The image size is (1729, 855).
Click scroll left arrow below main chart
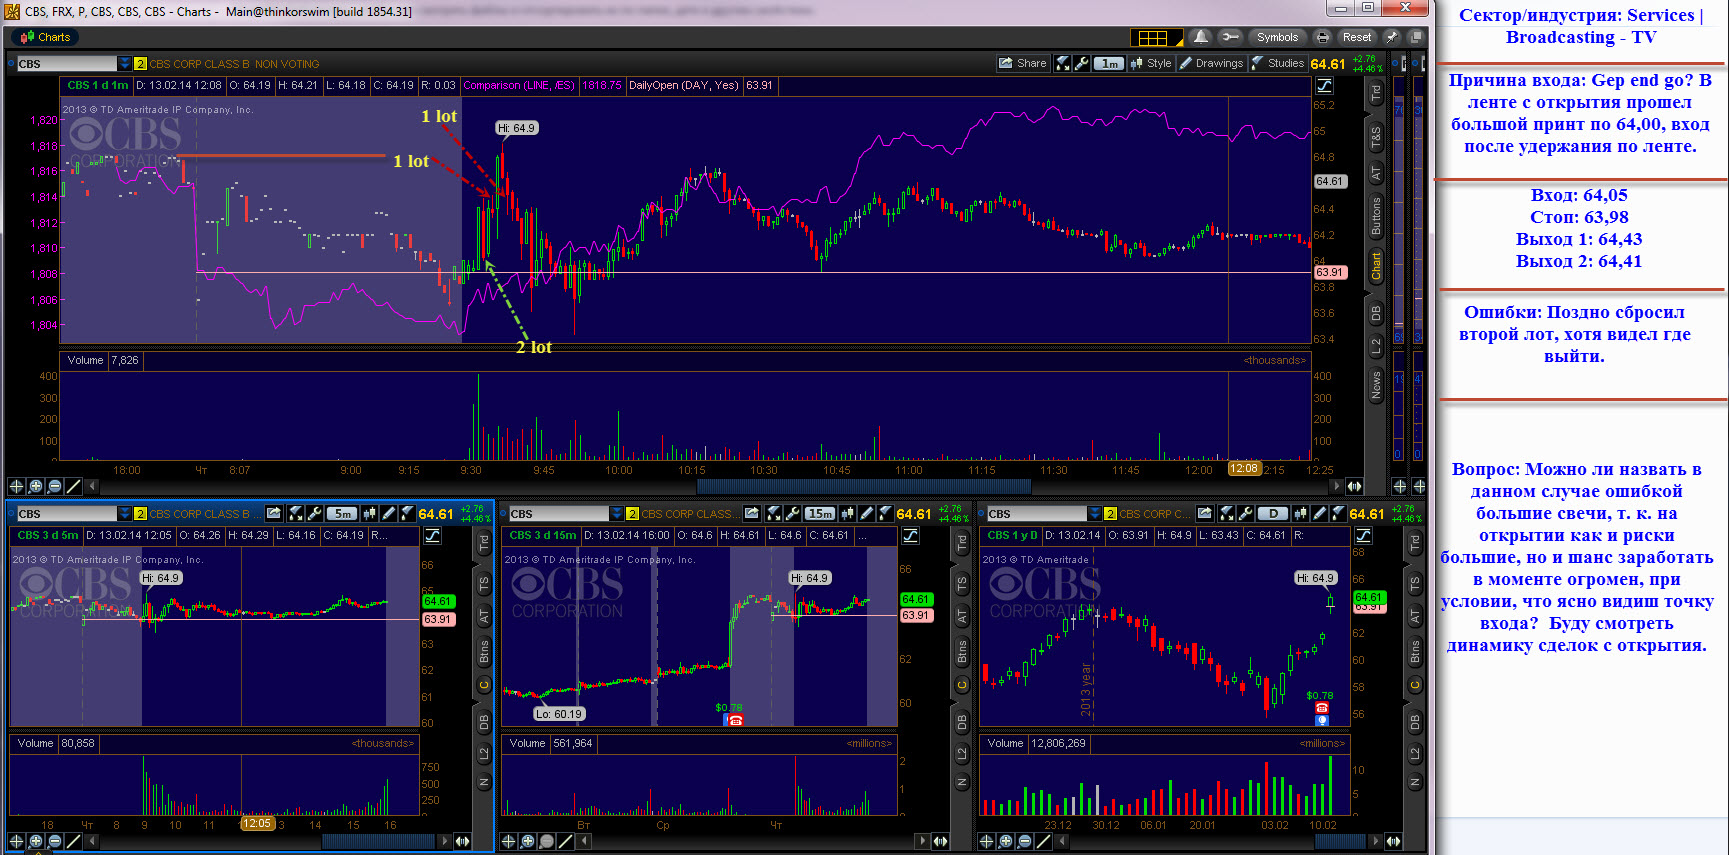(x=92, y=486)
